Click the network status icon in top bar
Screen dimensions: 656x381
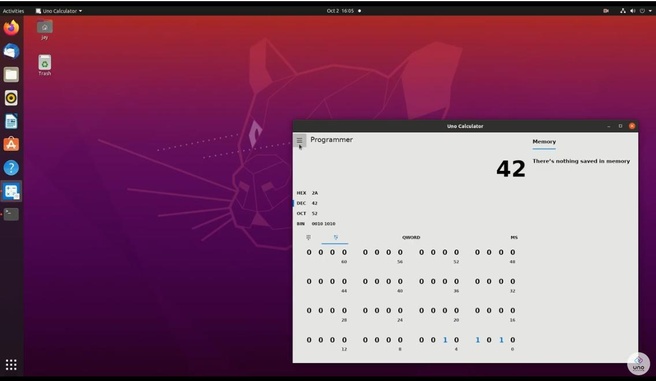click(x=623, y=11)
